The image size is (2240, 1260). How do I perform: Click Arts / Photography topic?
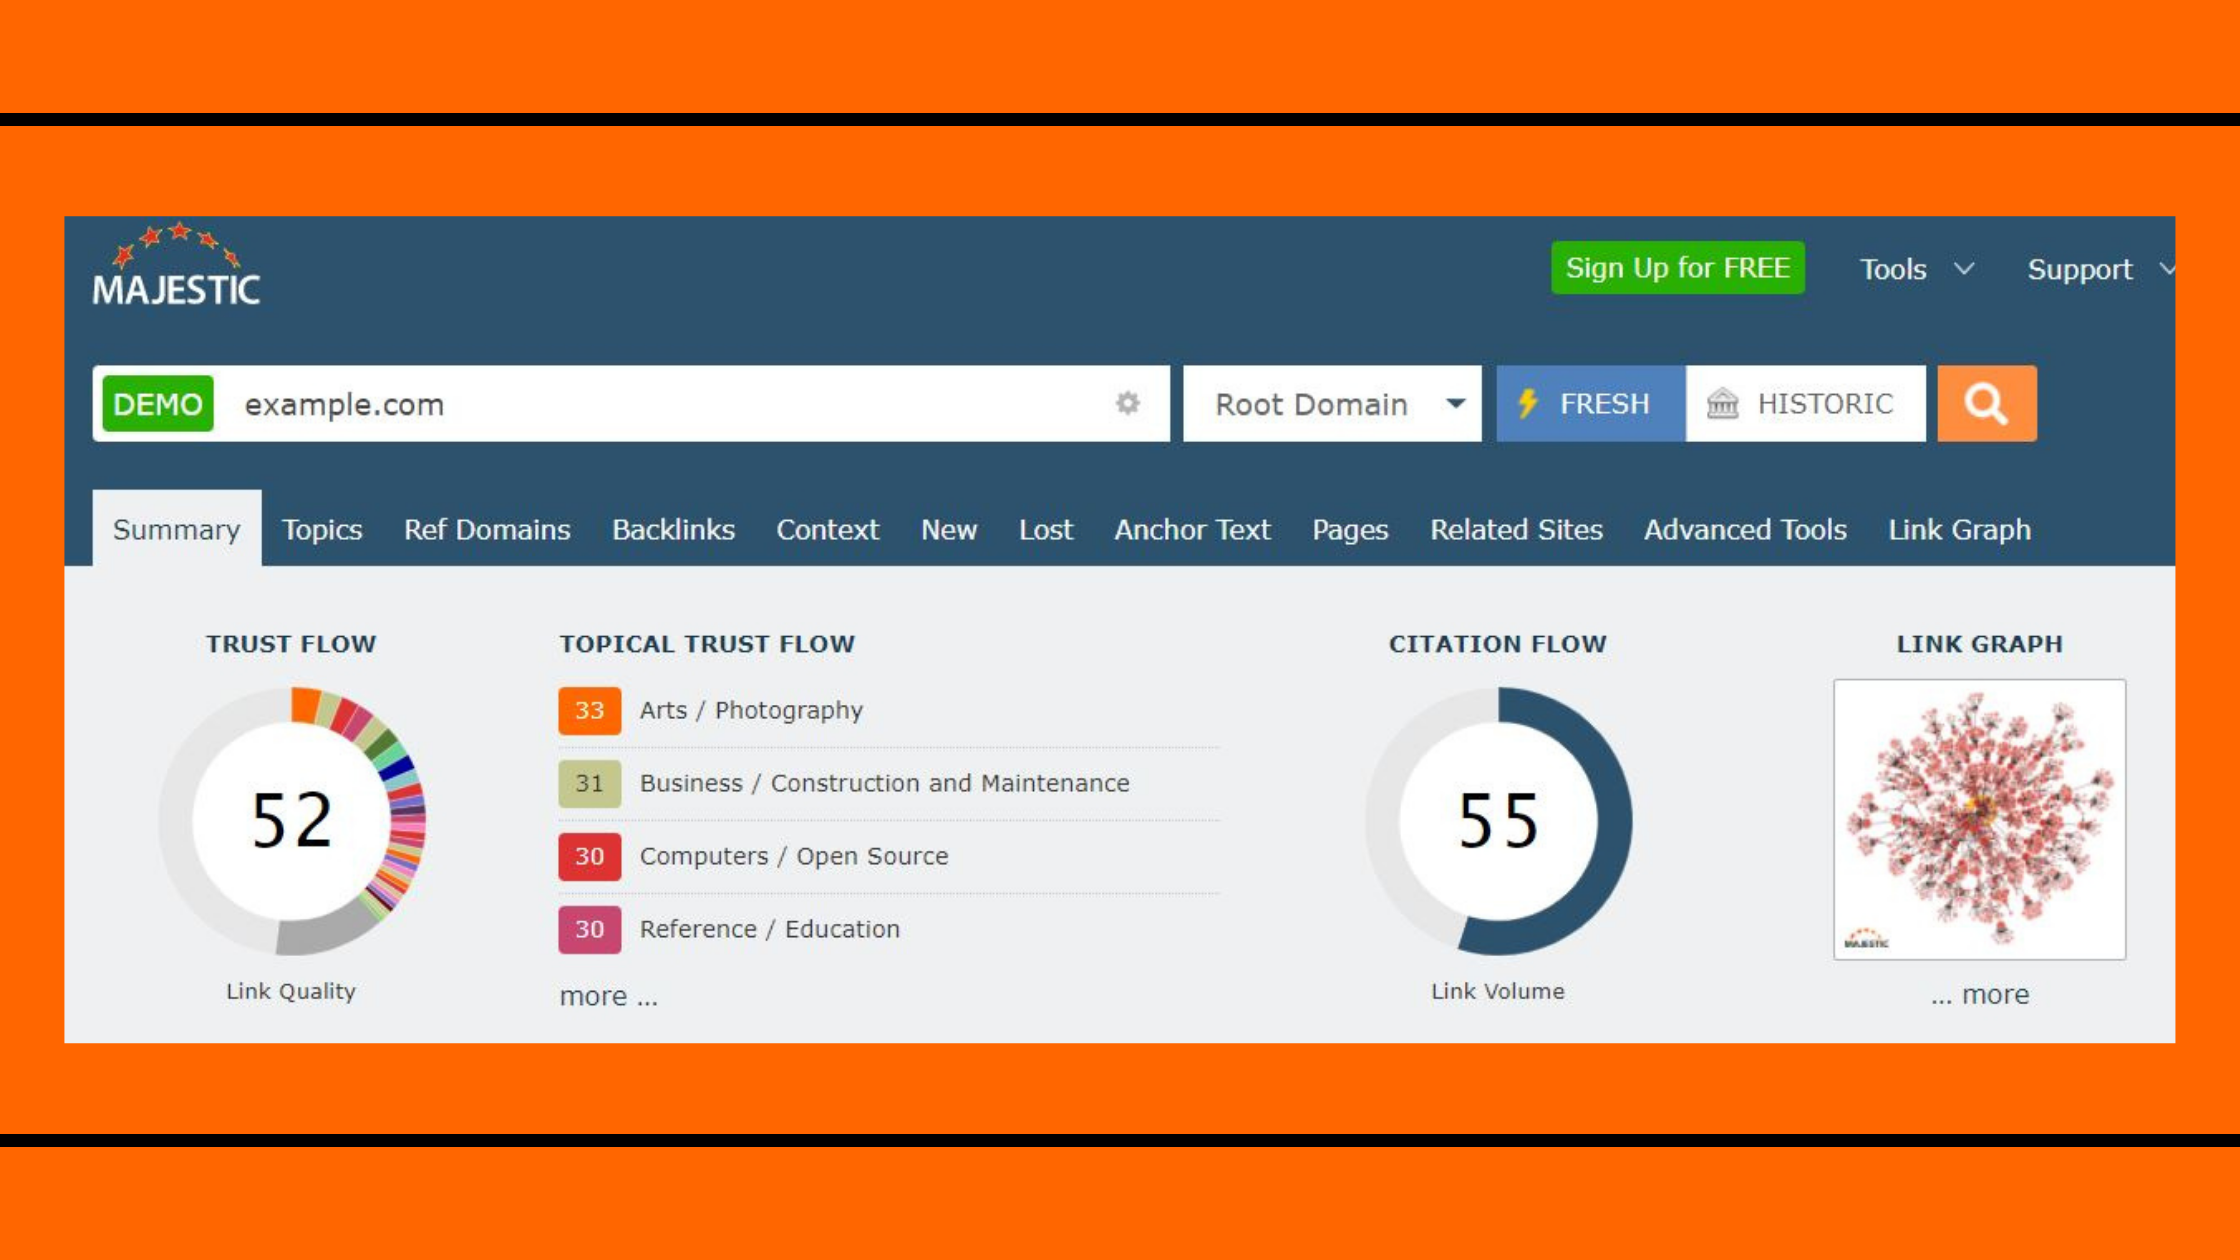[751, 710]
